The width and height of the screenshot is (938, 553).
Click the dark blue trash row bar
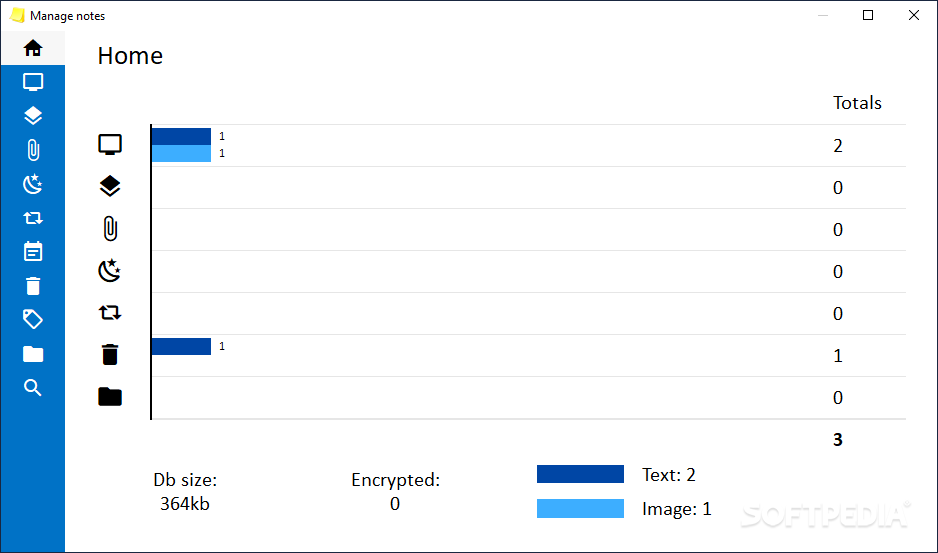click(x=181, y=347)
